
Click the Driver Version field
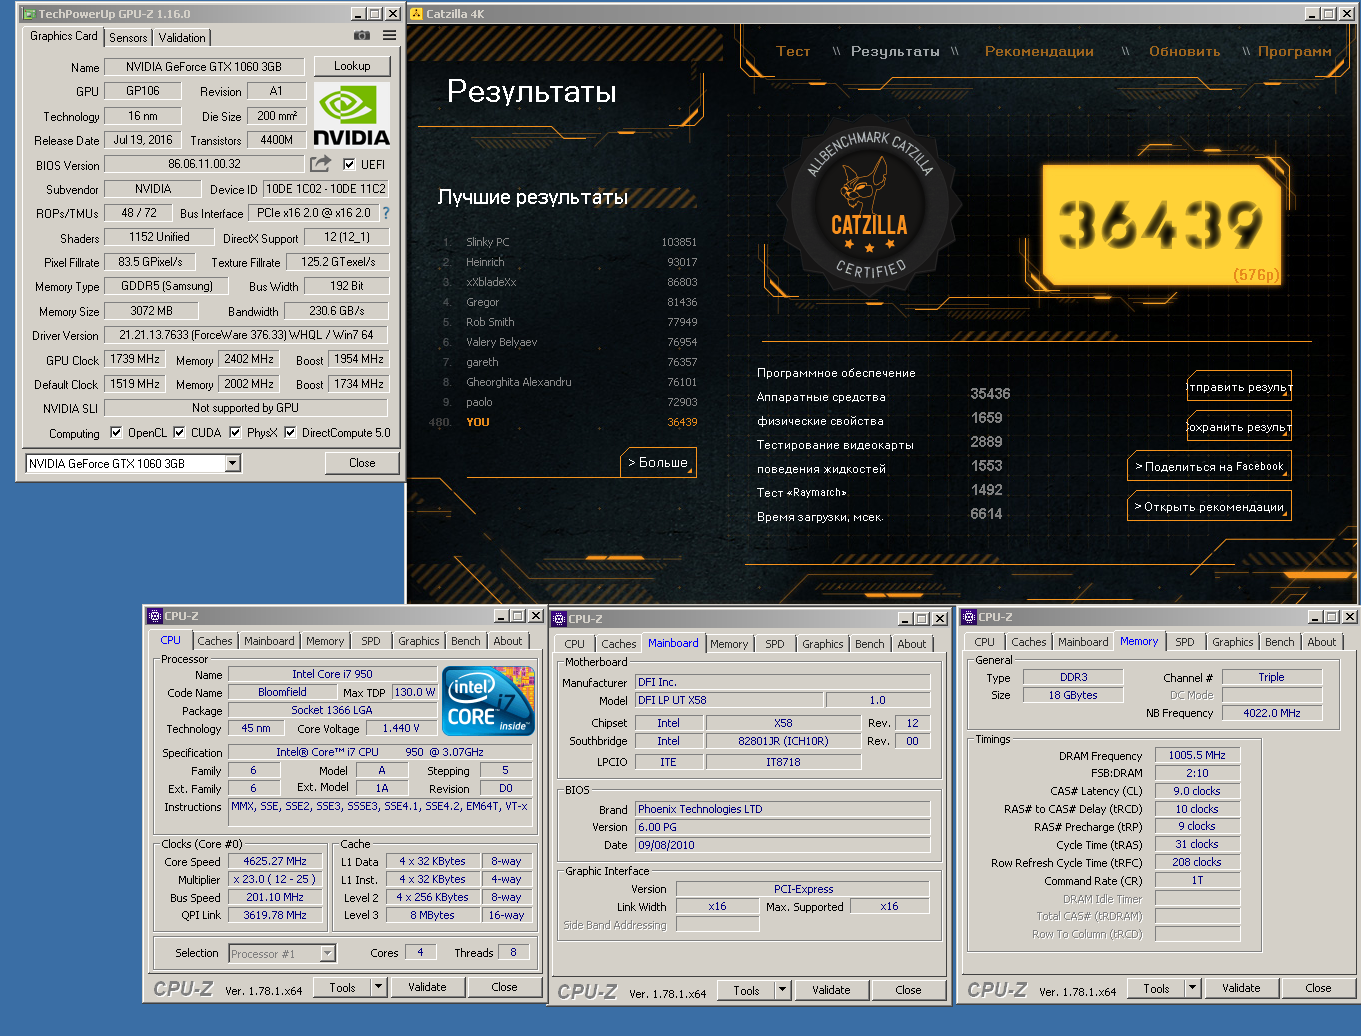point(246,335)
